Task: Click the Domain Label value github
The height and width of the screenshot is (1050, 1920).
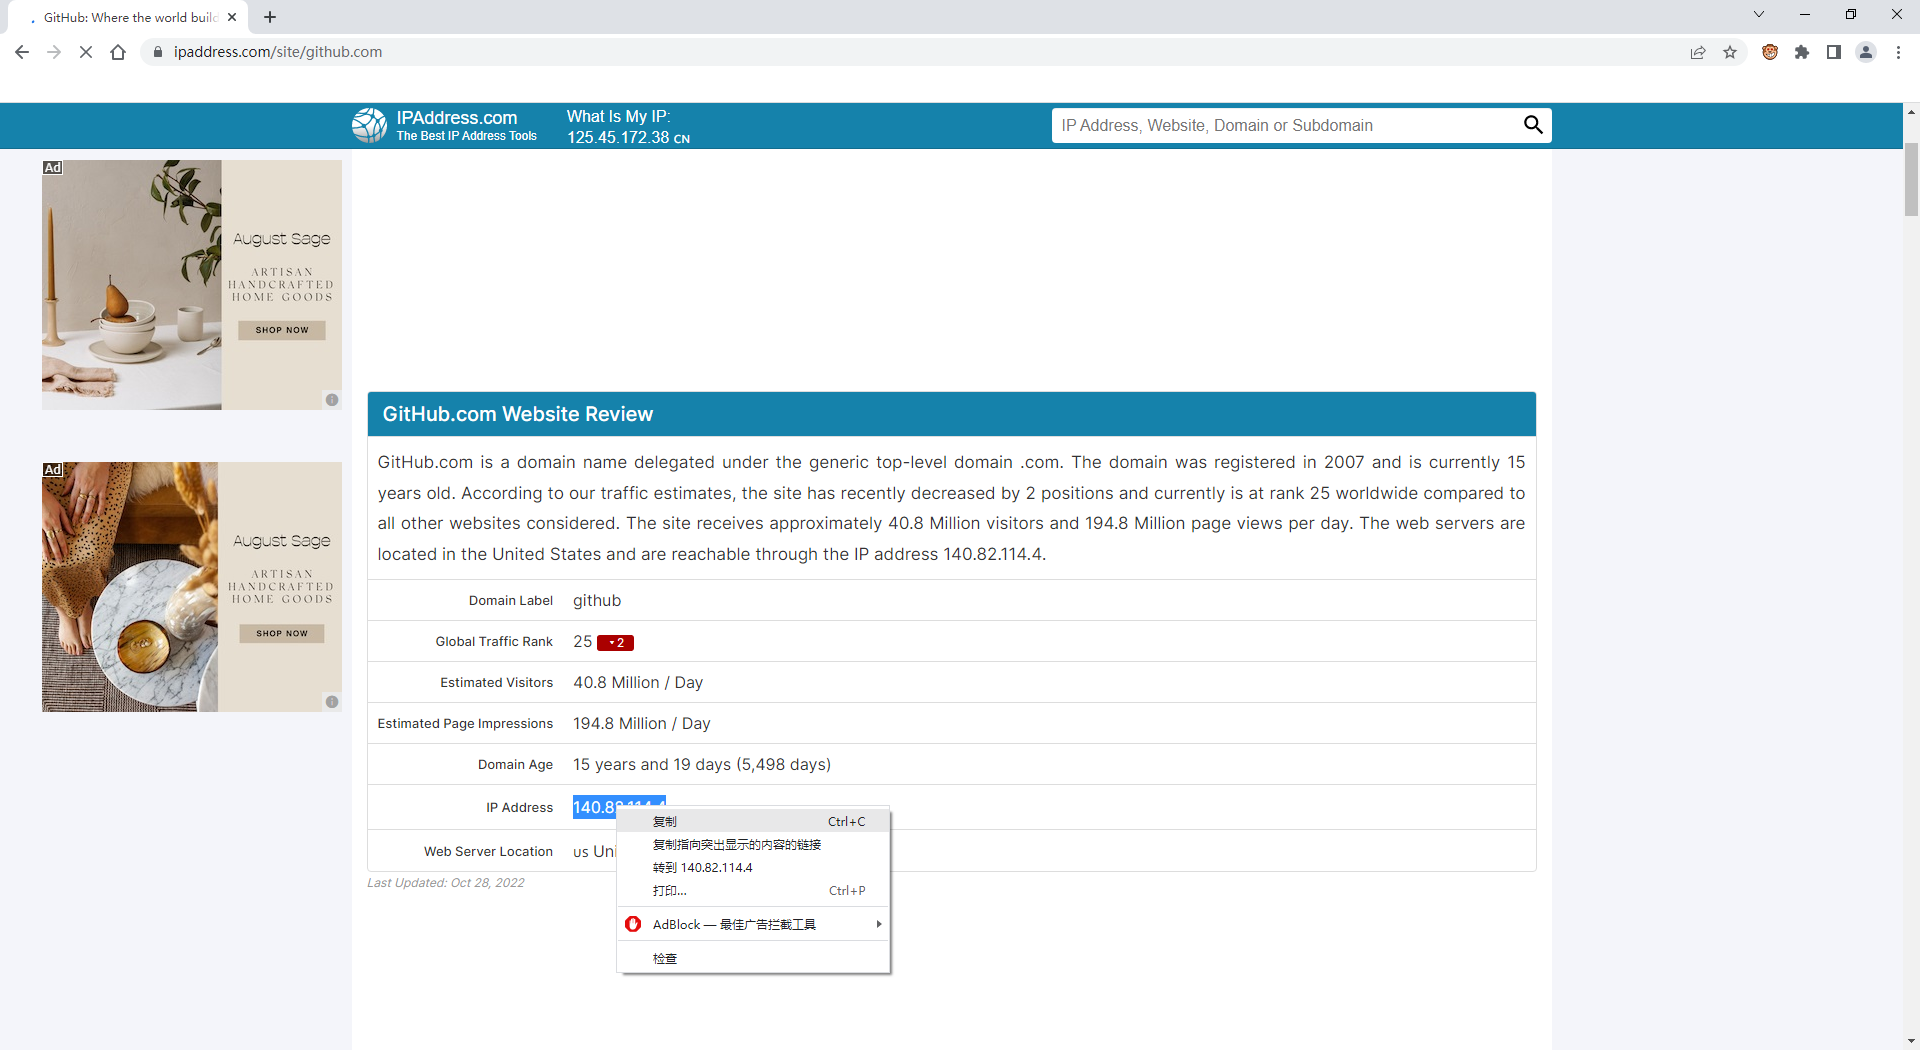Action: tap(597, 600)
